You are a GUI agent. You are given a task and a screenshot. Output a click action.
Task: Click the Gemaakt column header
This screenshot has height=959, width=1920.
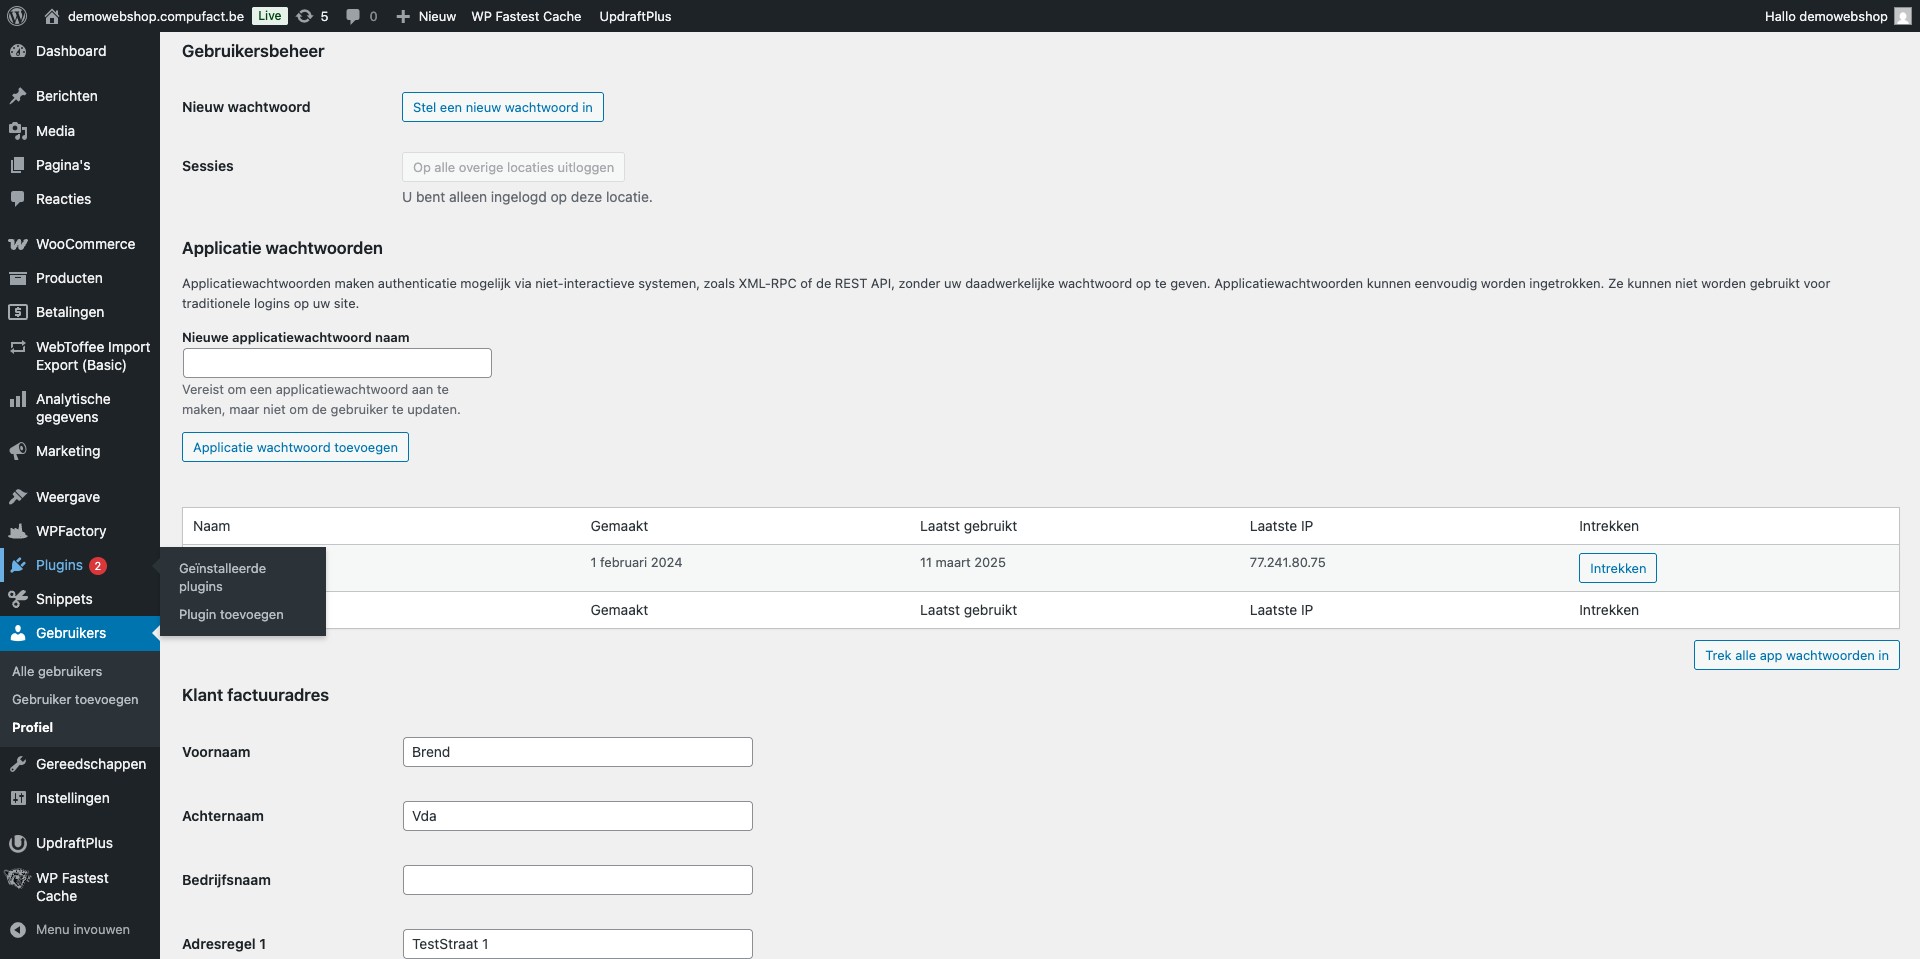point(619,526)
